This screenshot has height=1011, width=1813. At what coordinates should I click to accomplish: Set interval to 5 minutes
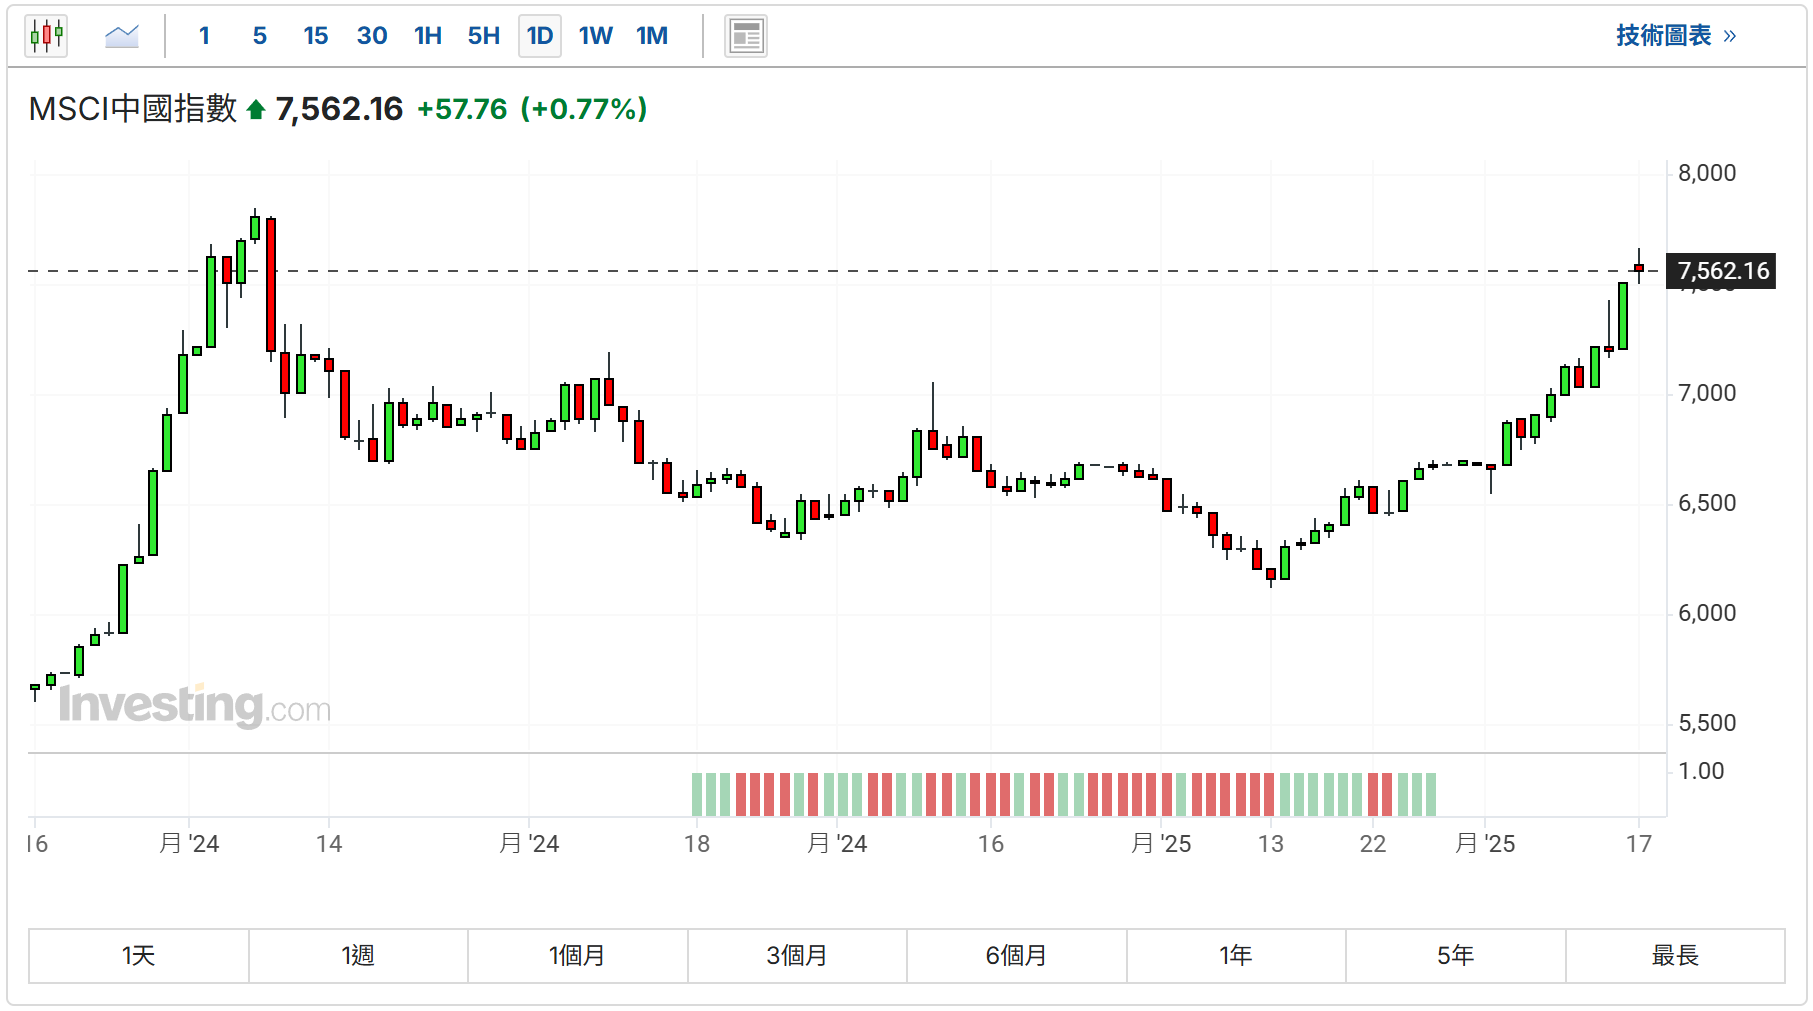pos(260,36)
